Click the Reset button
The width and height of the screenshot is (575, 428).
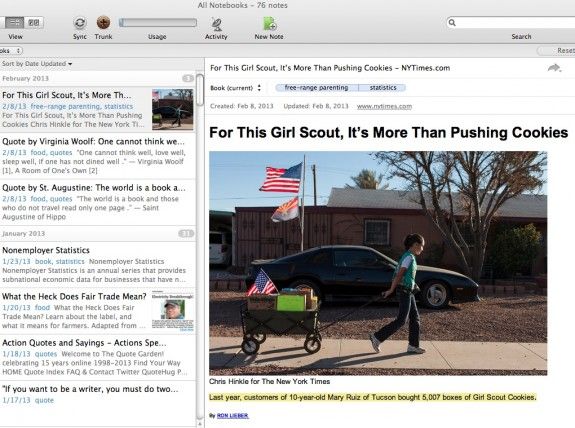point(557,51)
